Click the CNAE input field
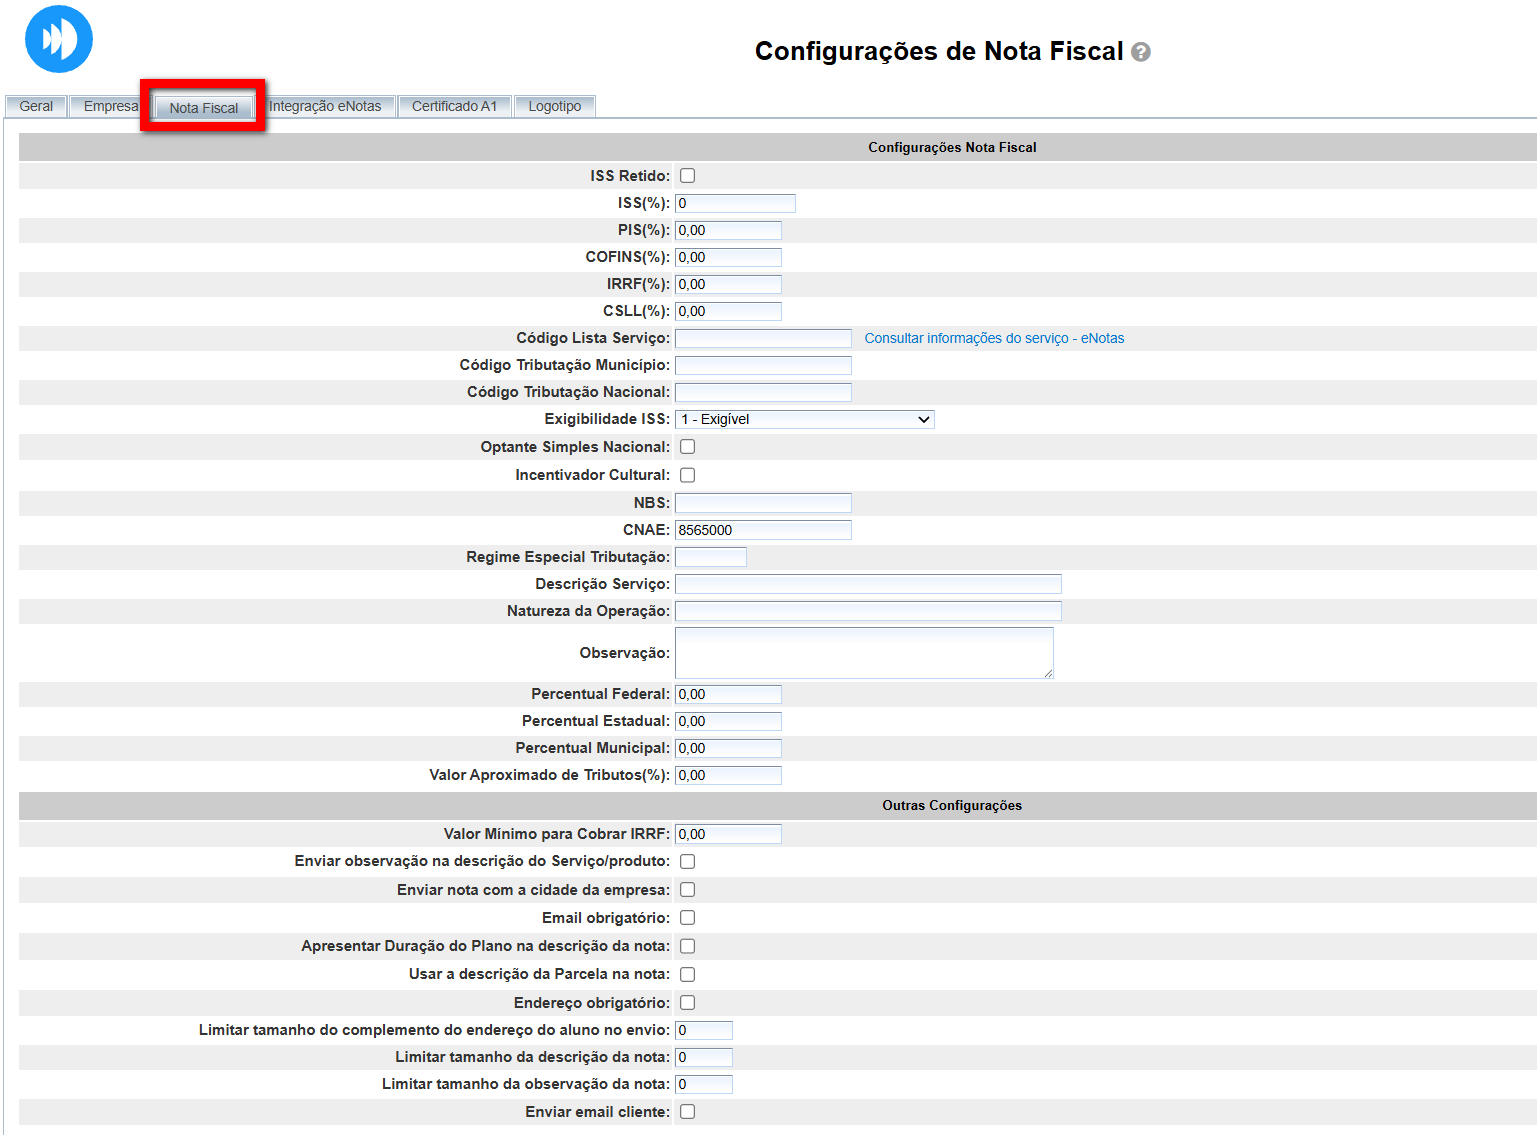This screenshot has width=1537, height=1135. click(762, 530)
